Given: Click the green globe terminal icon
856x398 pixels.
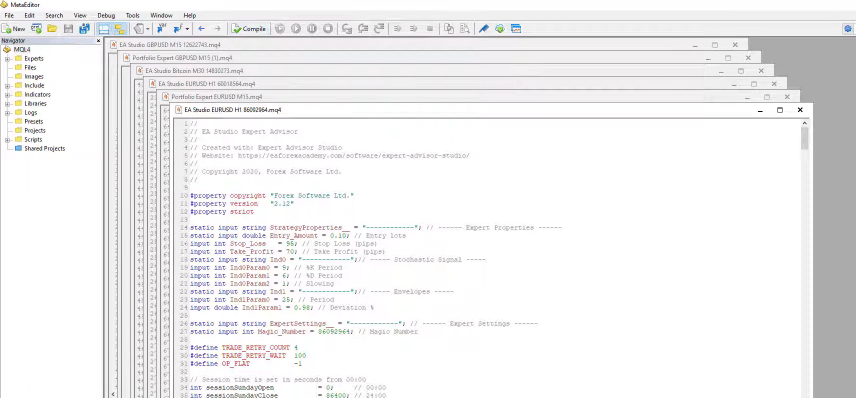Looking at the screenshot, I should 500,29.
